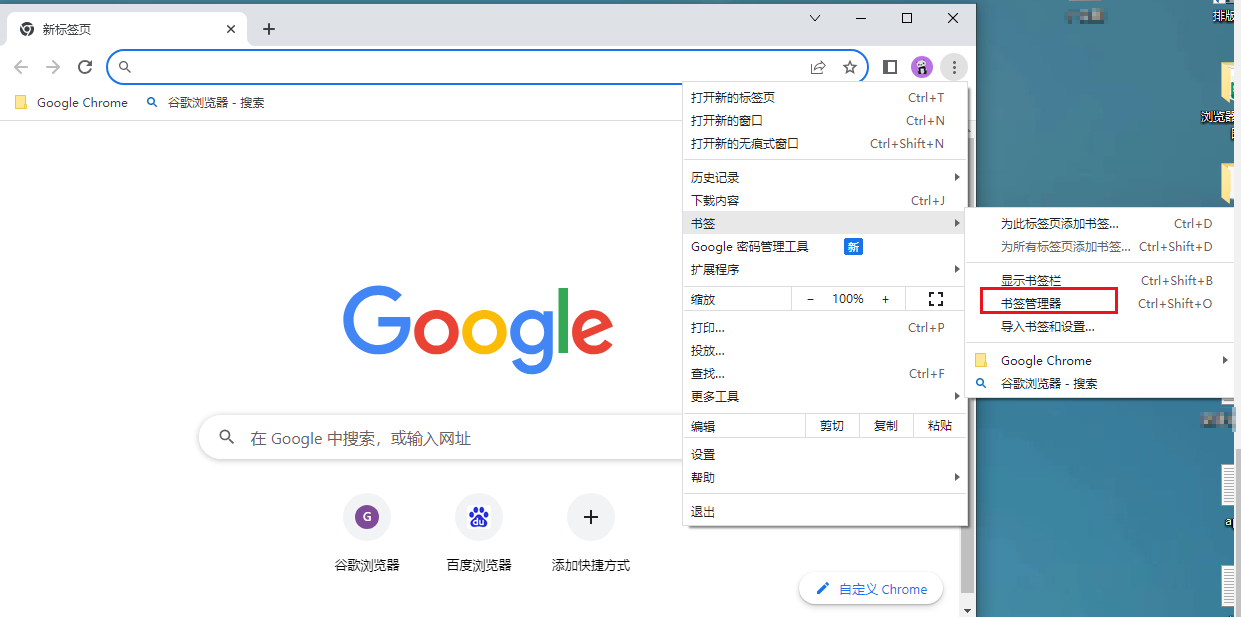The image size is (1241, 617).
Task: Select 打开新的标签页 menu item
Action: click(825, 97)
